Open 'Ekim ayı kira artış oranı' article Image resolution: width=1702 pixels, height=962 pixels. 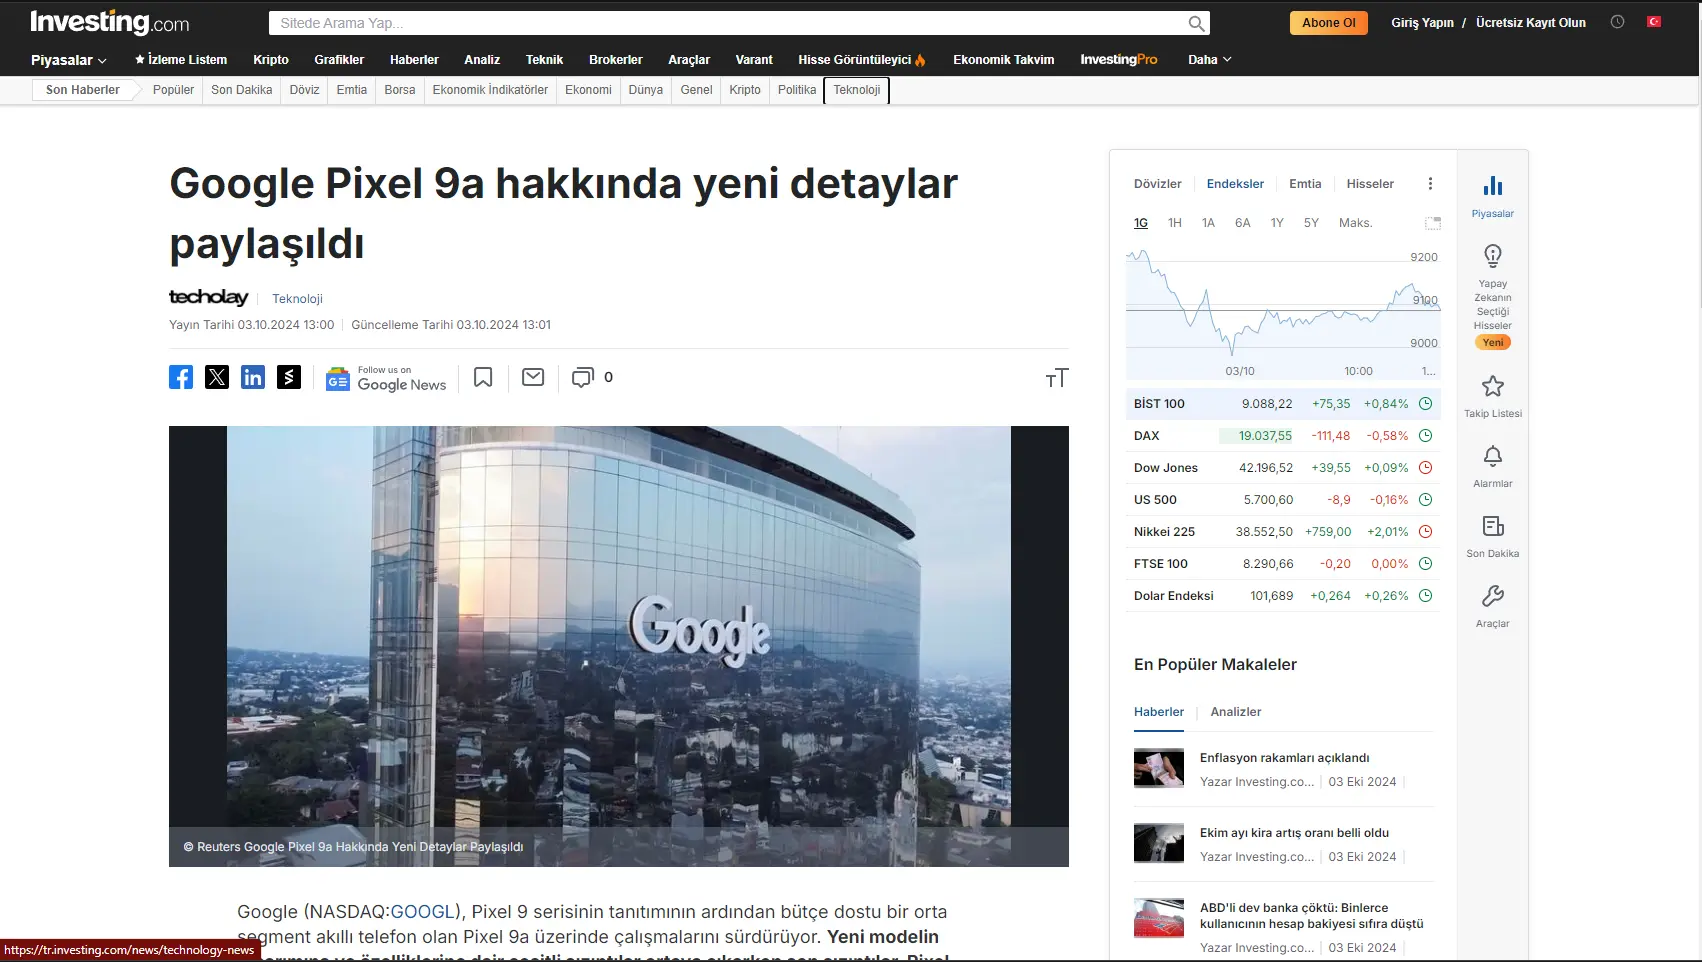[x=1294, y=833]
